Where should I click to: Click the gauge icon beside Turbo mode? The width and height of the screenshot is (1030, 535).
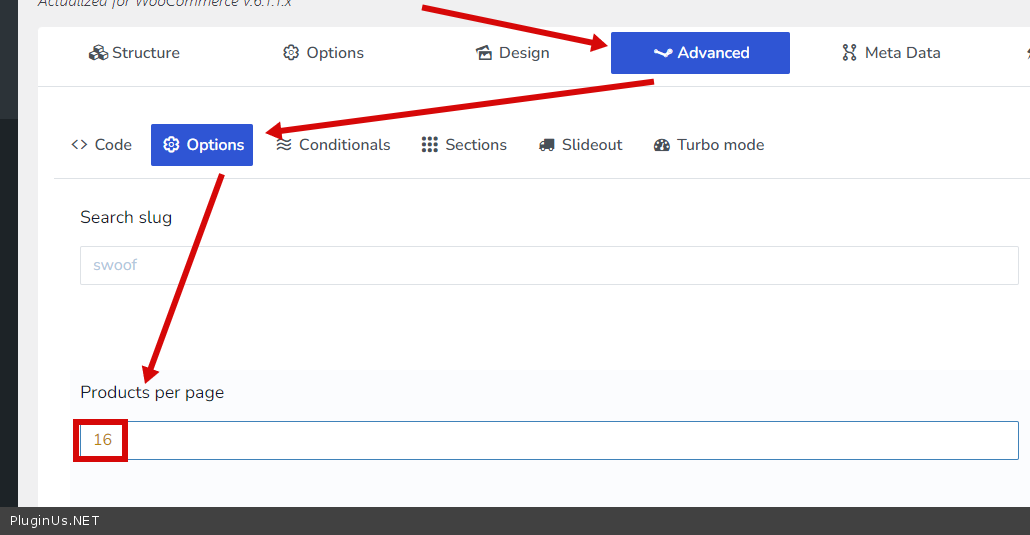click(662, 145)
